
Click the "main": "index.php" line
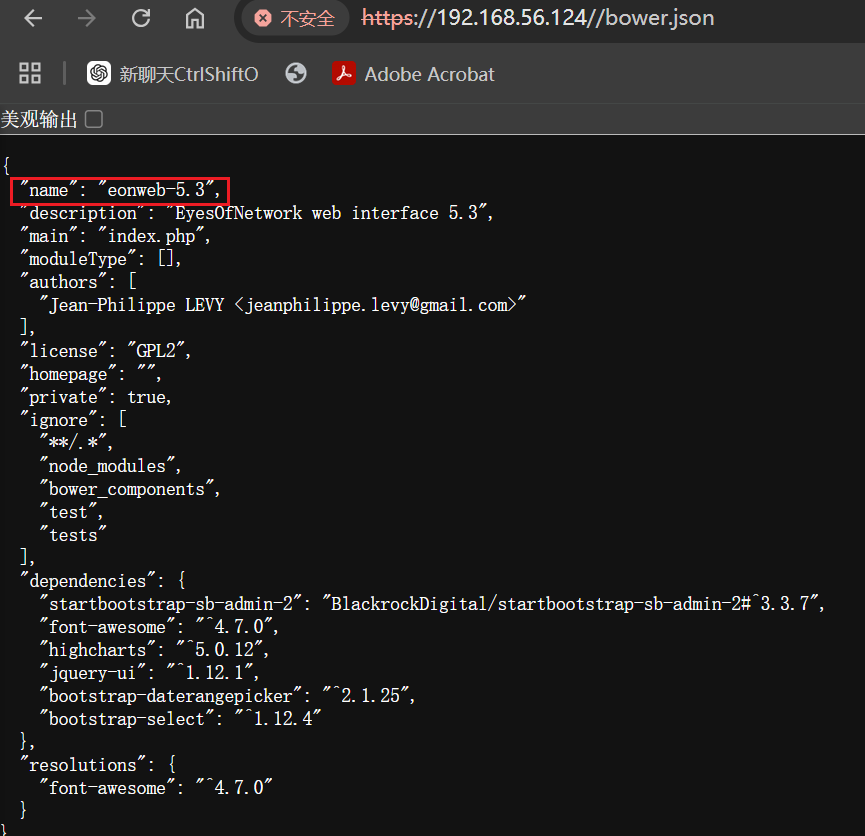[x=115, y=236]
